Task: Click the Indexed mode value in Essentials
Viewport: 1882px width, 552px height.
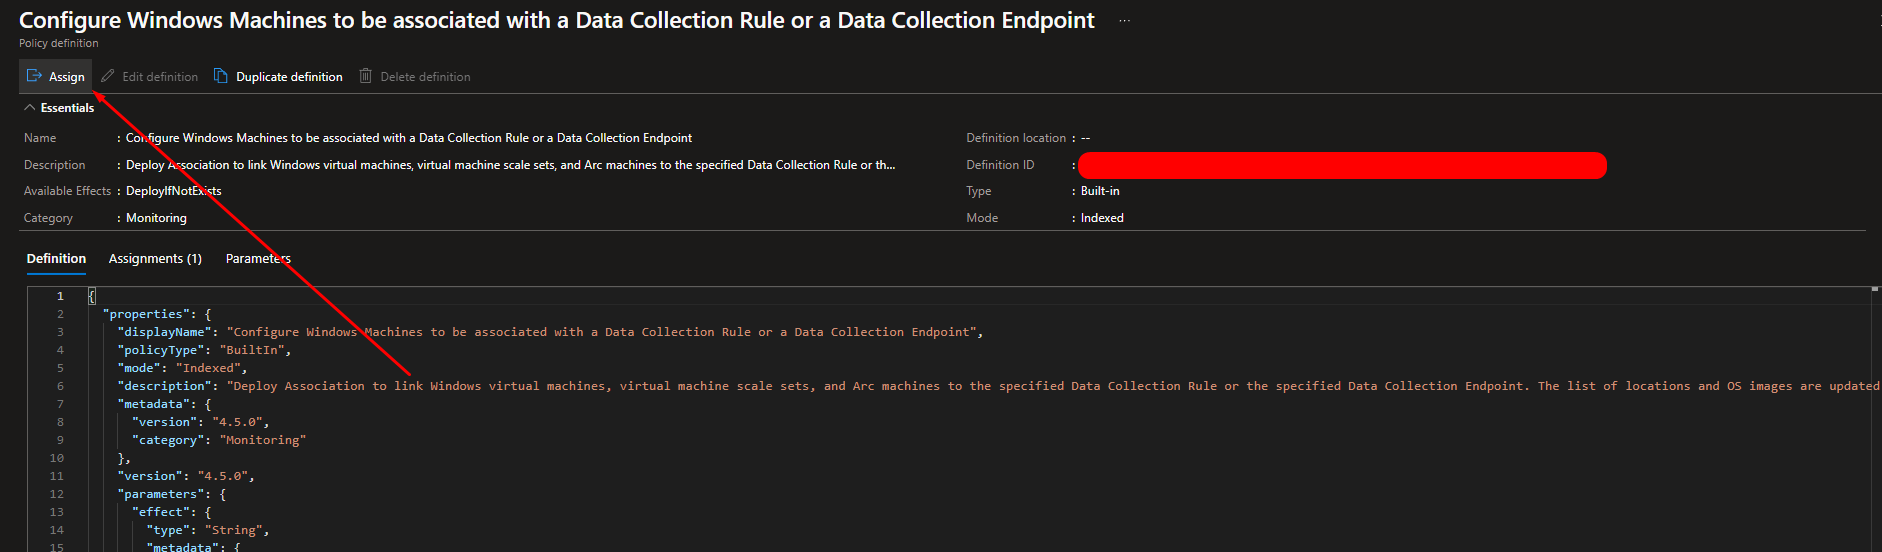Action: coord(1102,218)
